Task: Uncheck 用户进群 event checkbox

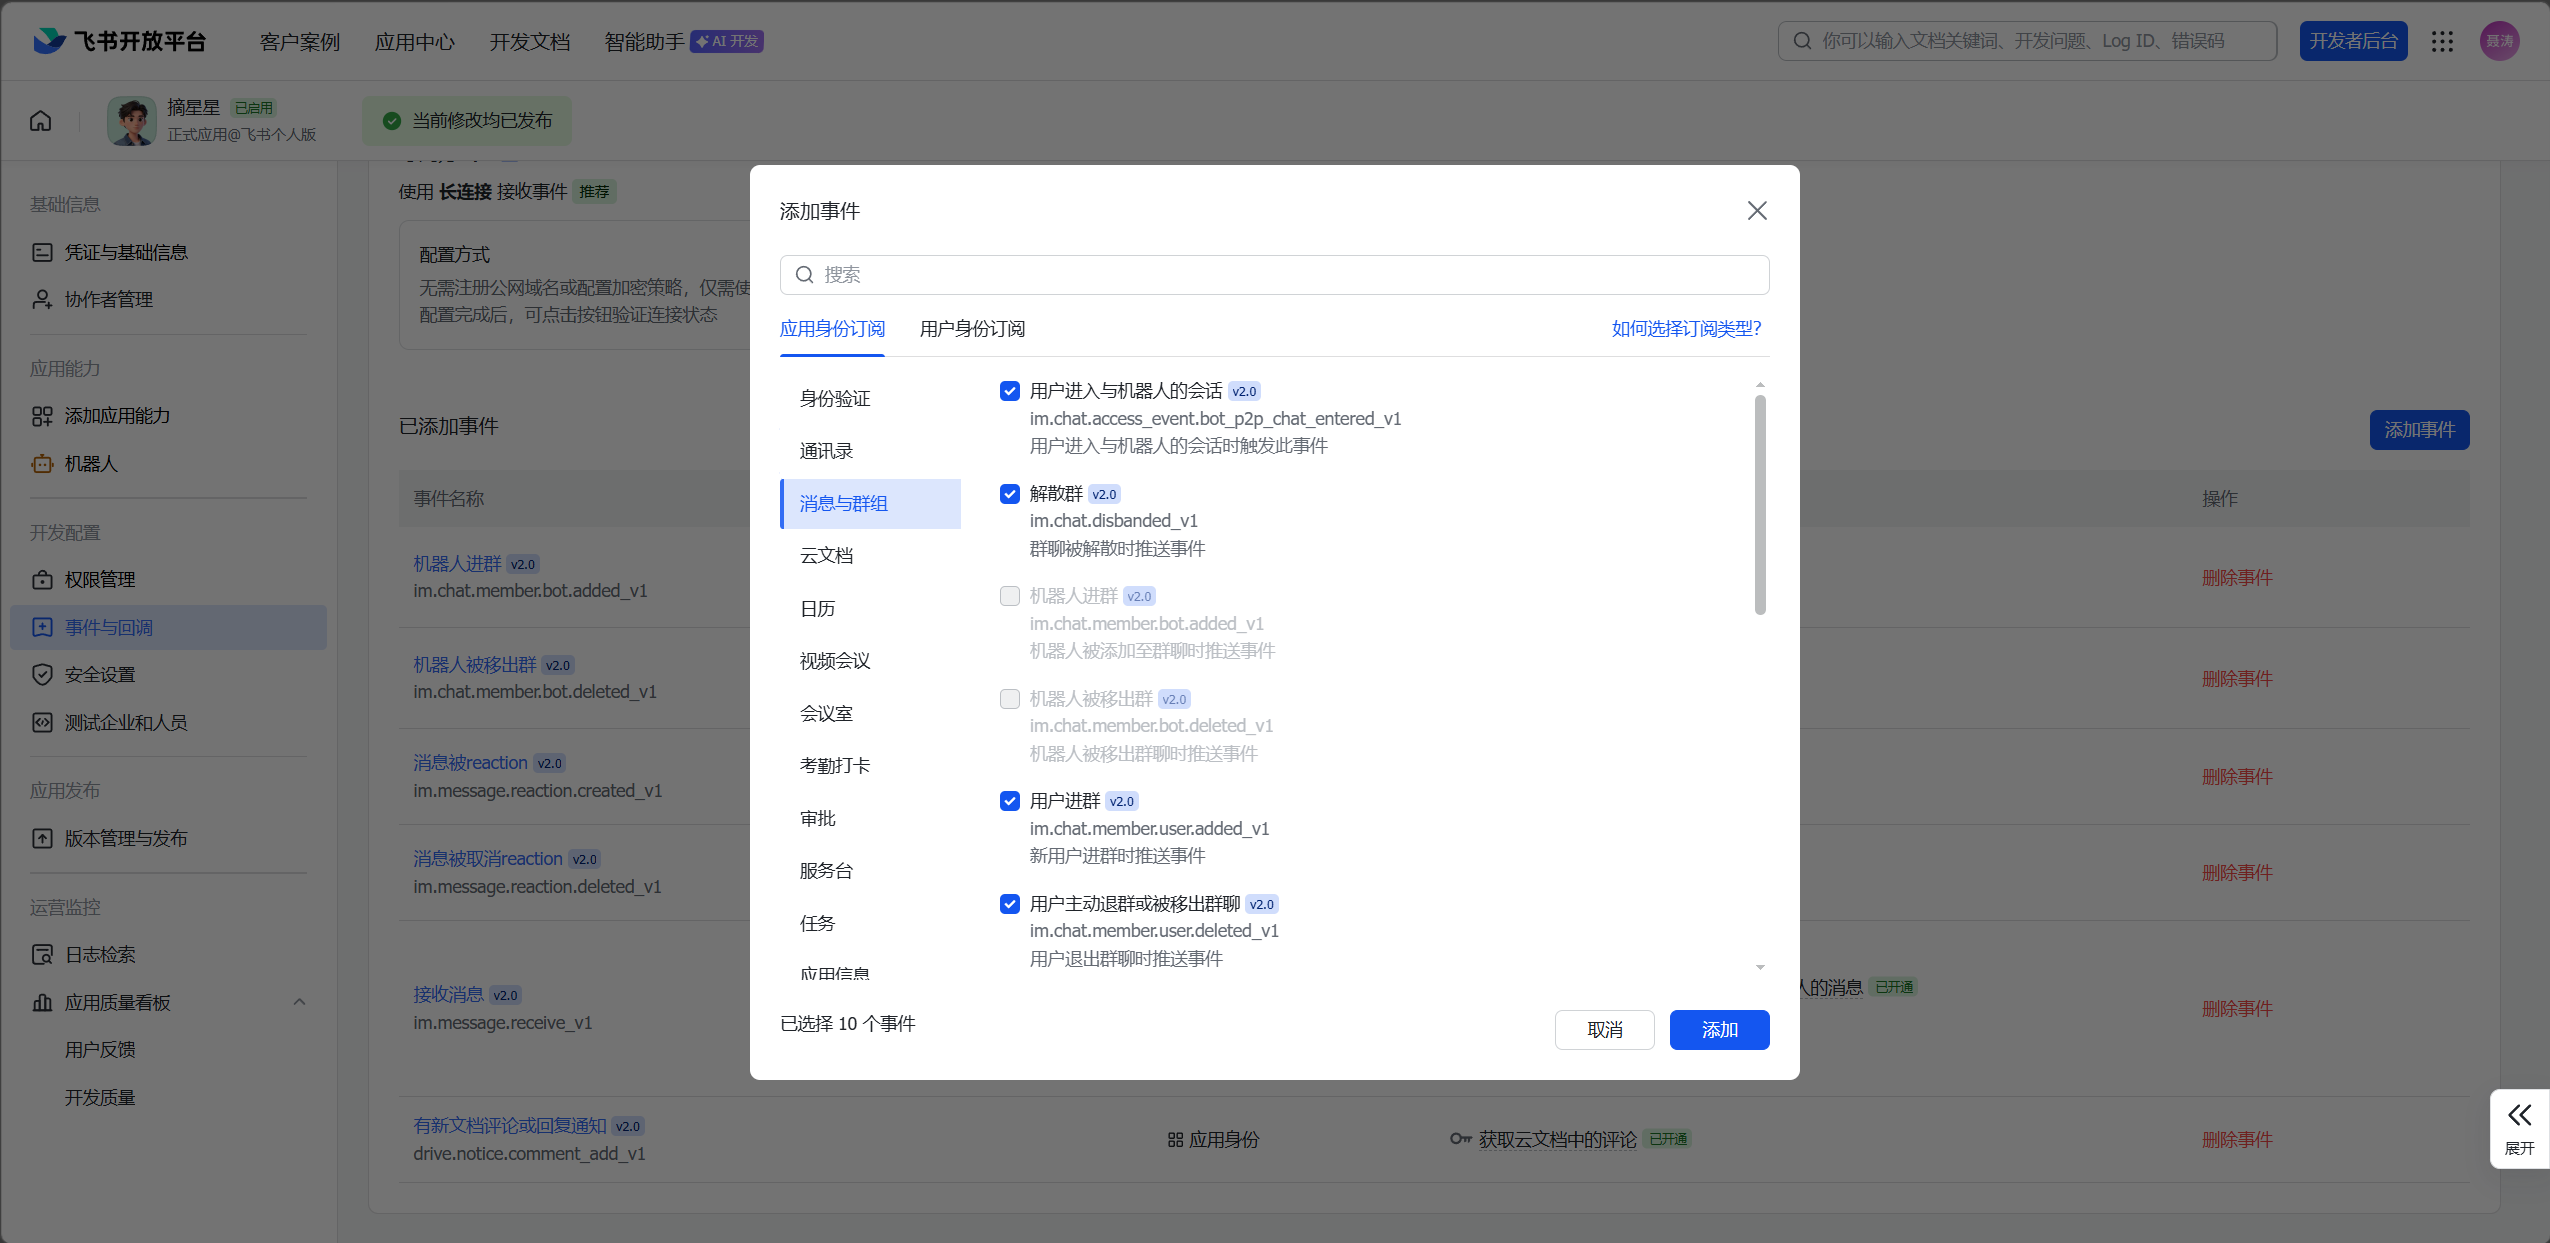Action: coord(1010,801)
